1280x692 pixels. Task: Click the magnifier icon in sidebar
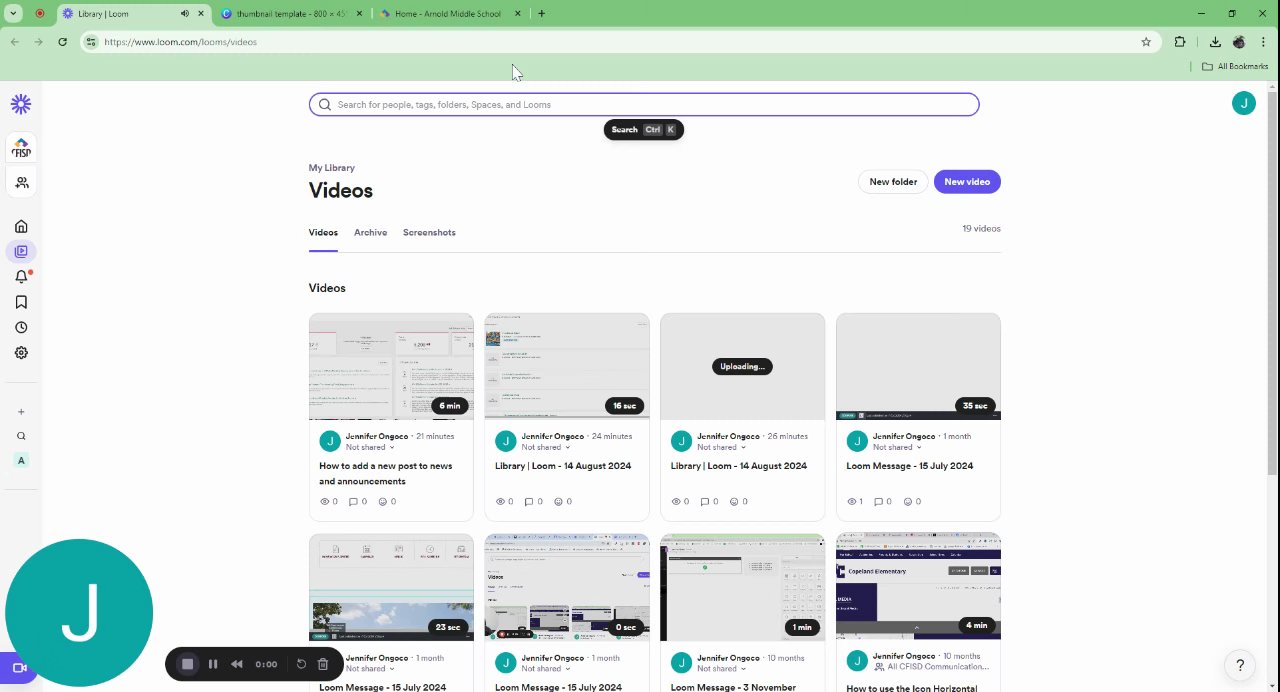point(21,436)
